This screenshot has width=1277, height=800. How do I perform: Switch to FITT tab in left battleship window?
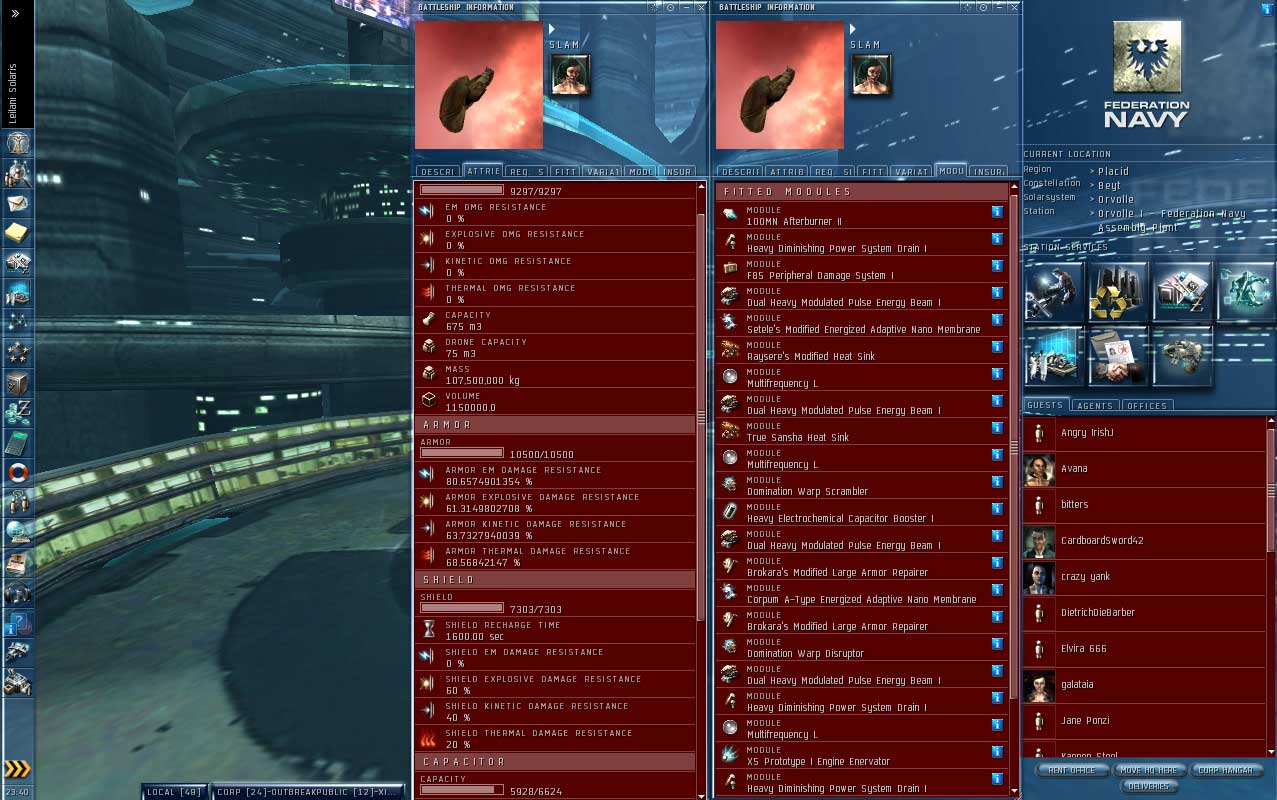point(566,172)
